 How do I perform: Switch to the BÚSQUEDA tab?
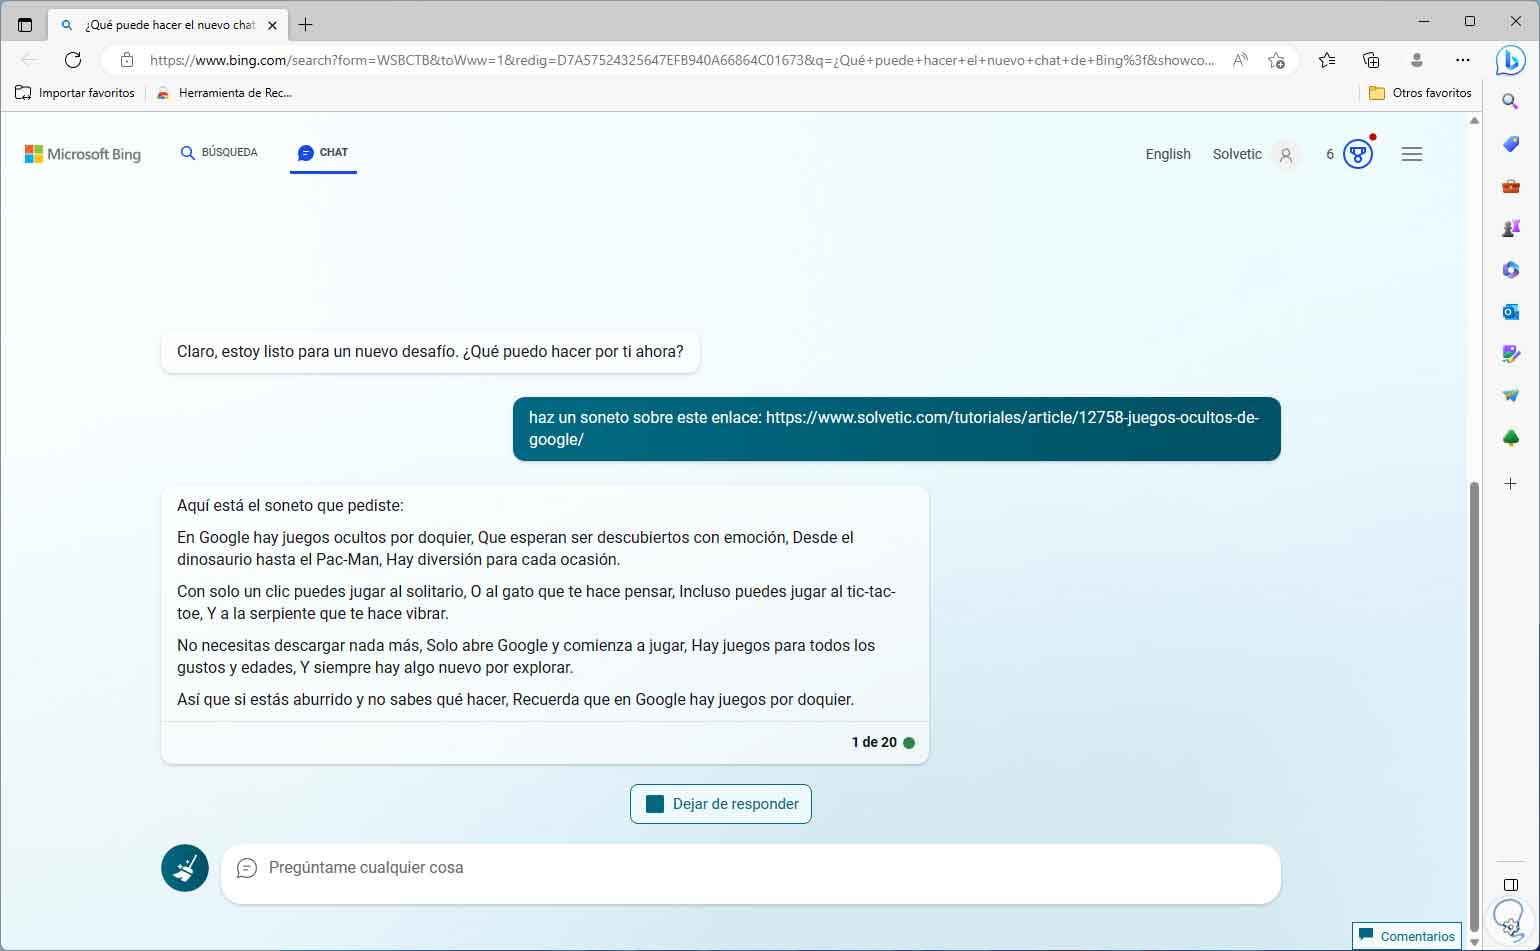pyautogui.click(x=219, y=153)
